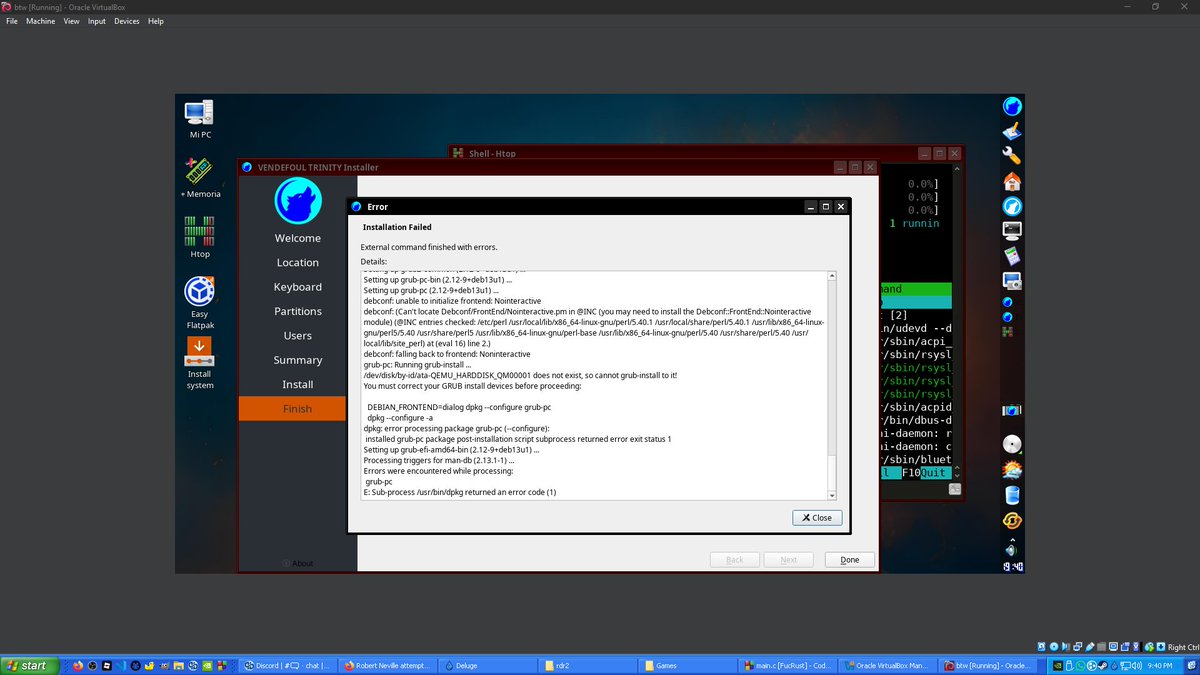Click the film-strip screen icon in right dock
The height and width of the screenshot is (675, 1200).
point(1012,410)
